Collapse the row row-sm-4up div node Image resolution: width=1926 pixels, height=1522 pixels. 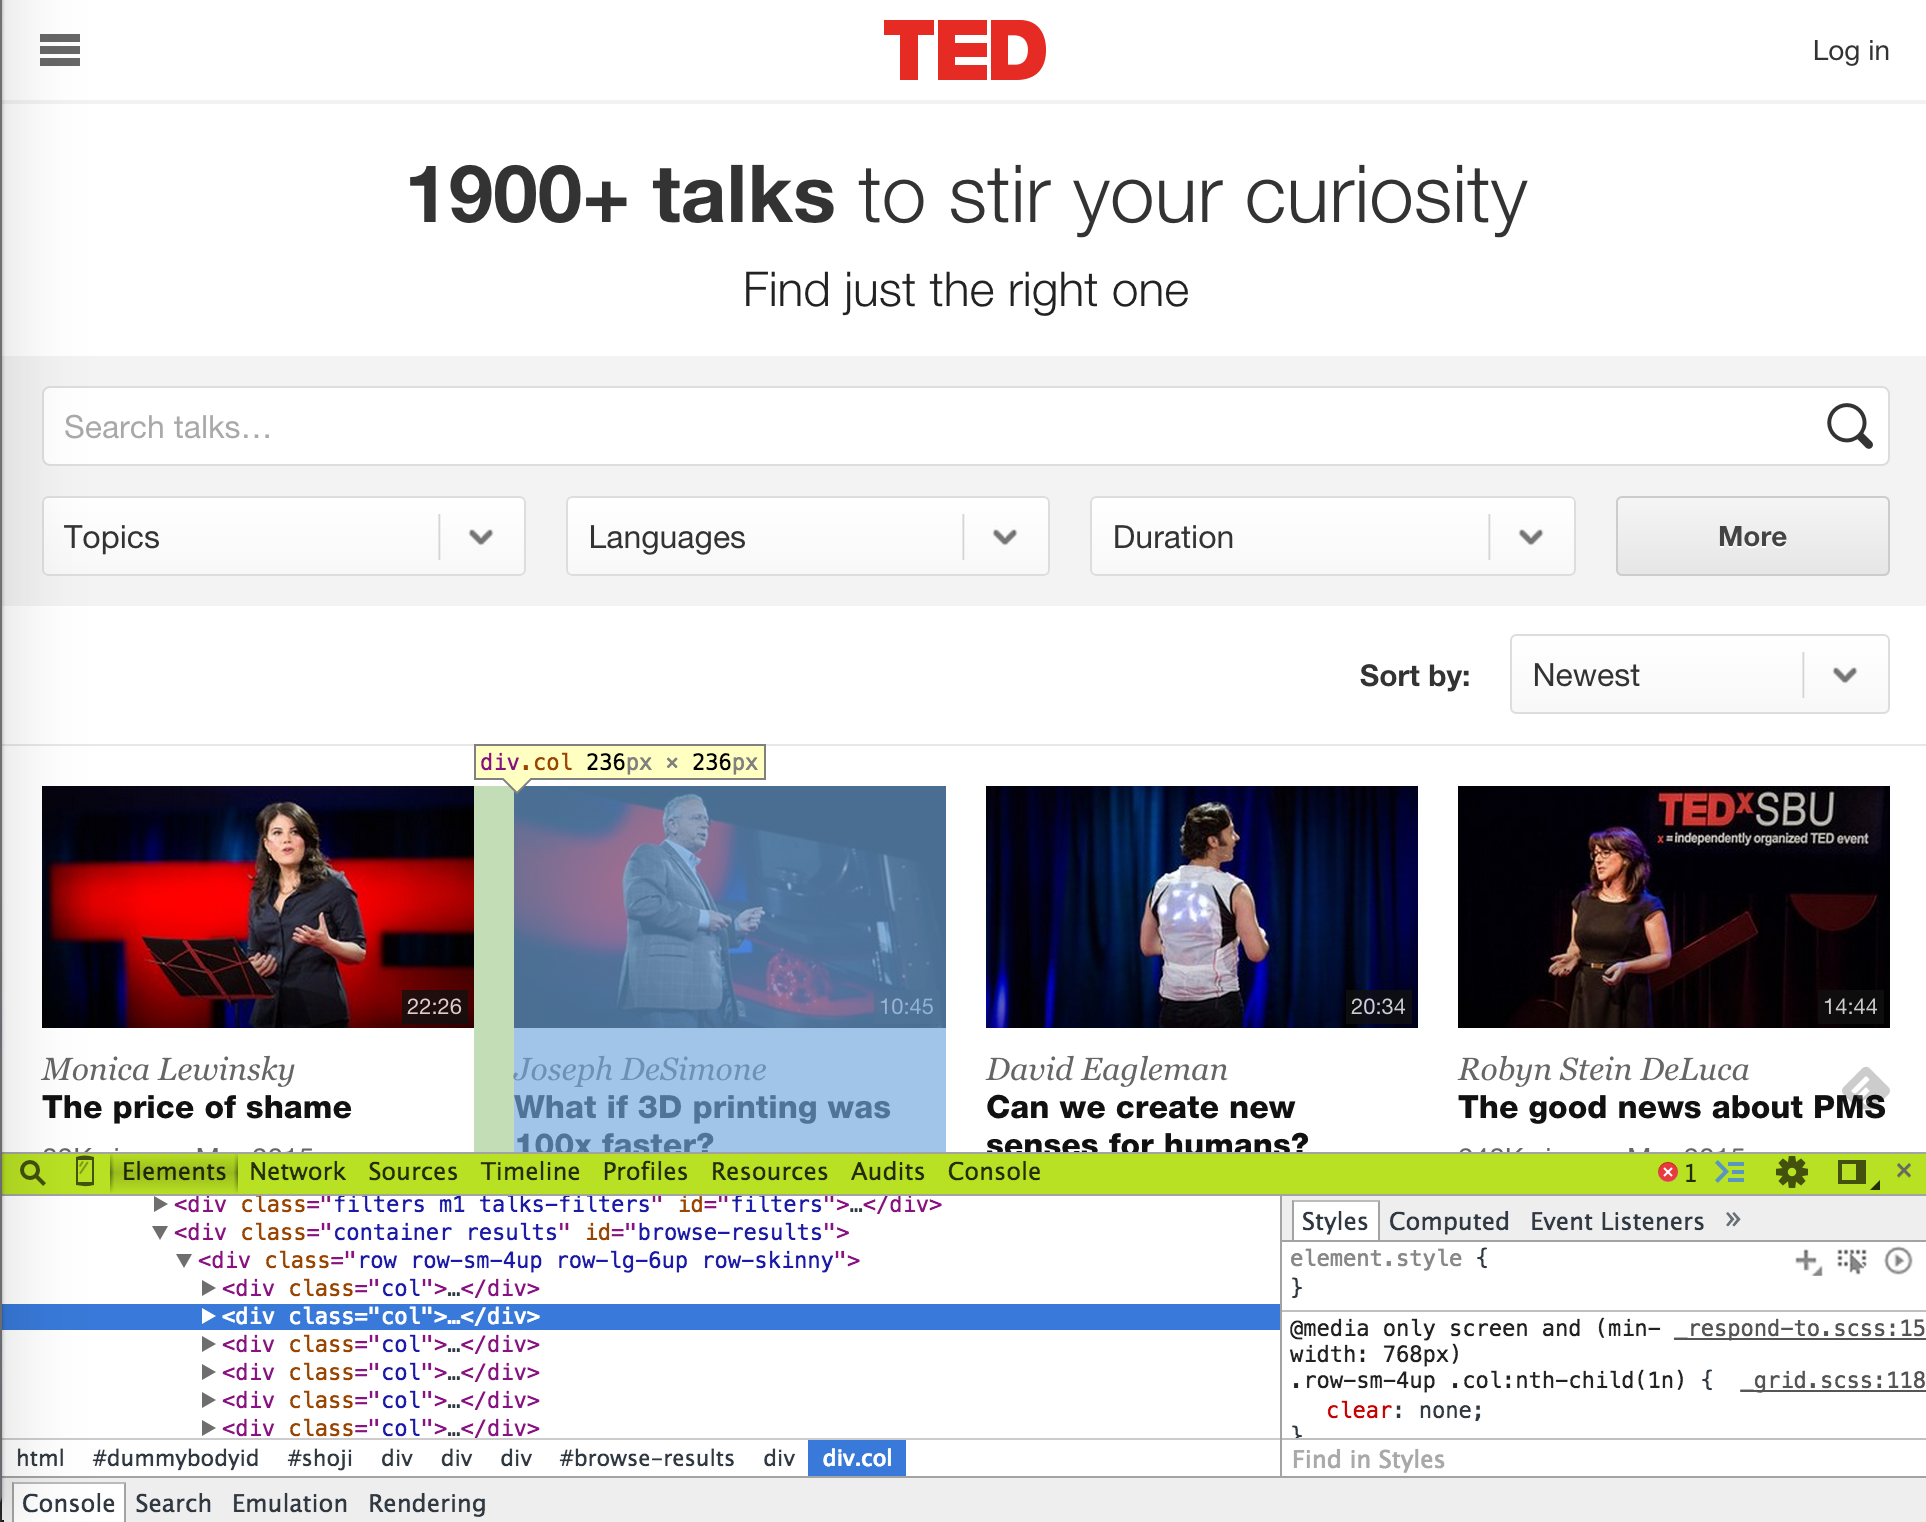pos(184,1260)
